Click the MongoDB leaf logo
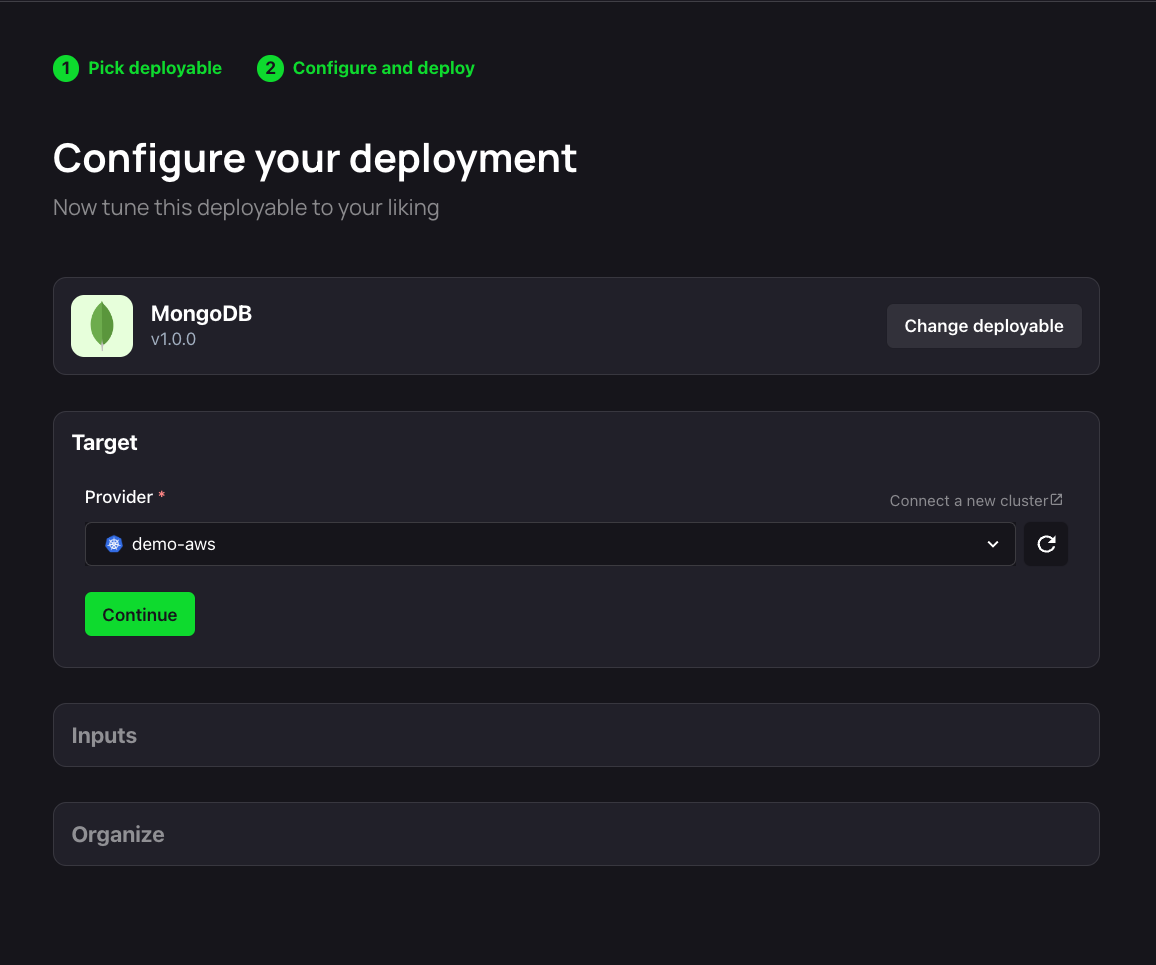Image resolution: width=1156 pixels, height=965 pixels. tap(102, 326)
